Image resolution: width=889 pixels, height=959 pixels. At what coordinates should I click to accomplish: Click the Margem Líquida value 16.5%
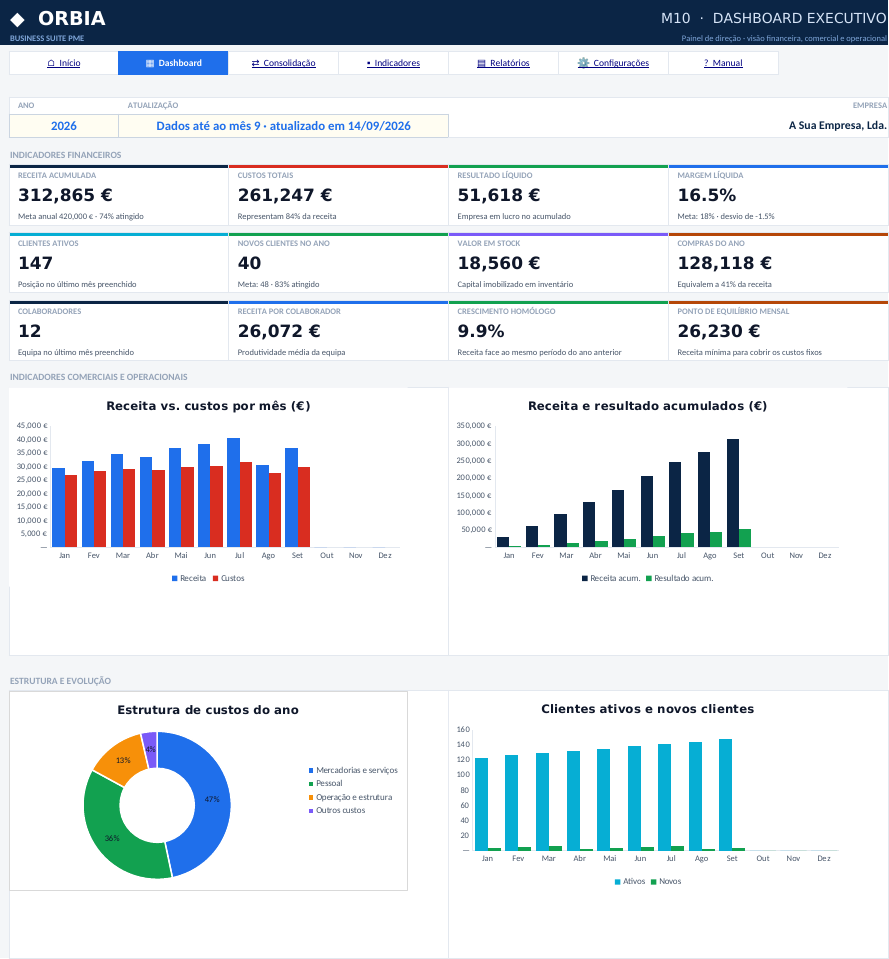pos(707,195)
